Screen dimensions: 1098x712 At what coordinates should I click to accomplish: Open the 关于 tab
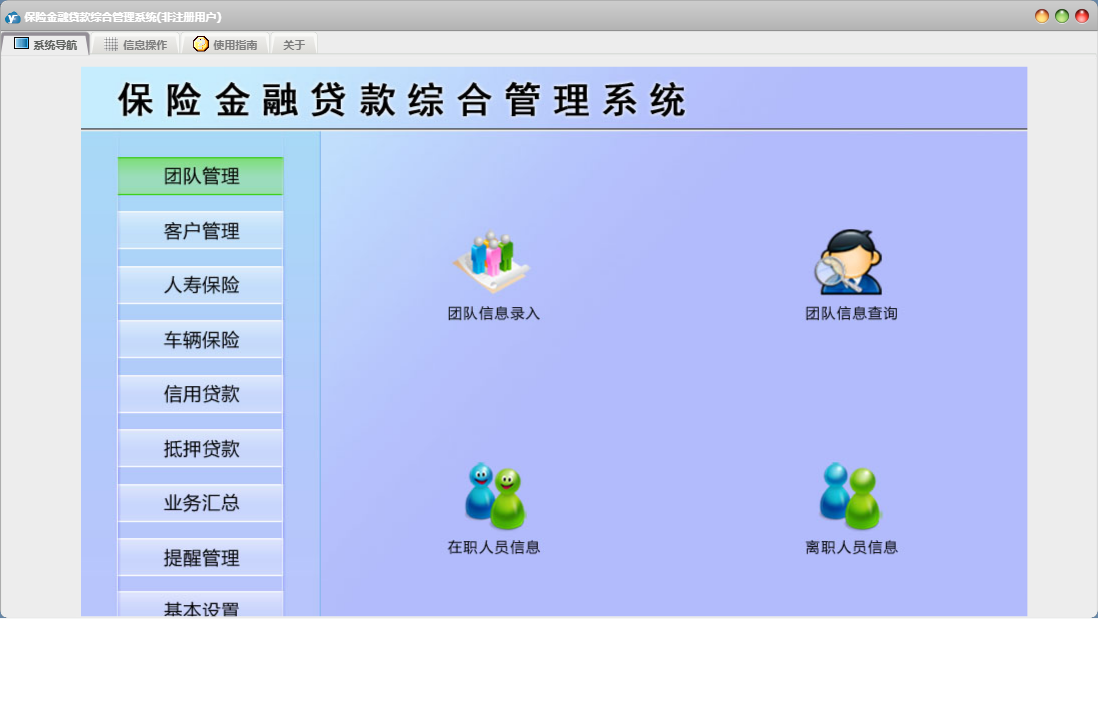point(294,45)
